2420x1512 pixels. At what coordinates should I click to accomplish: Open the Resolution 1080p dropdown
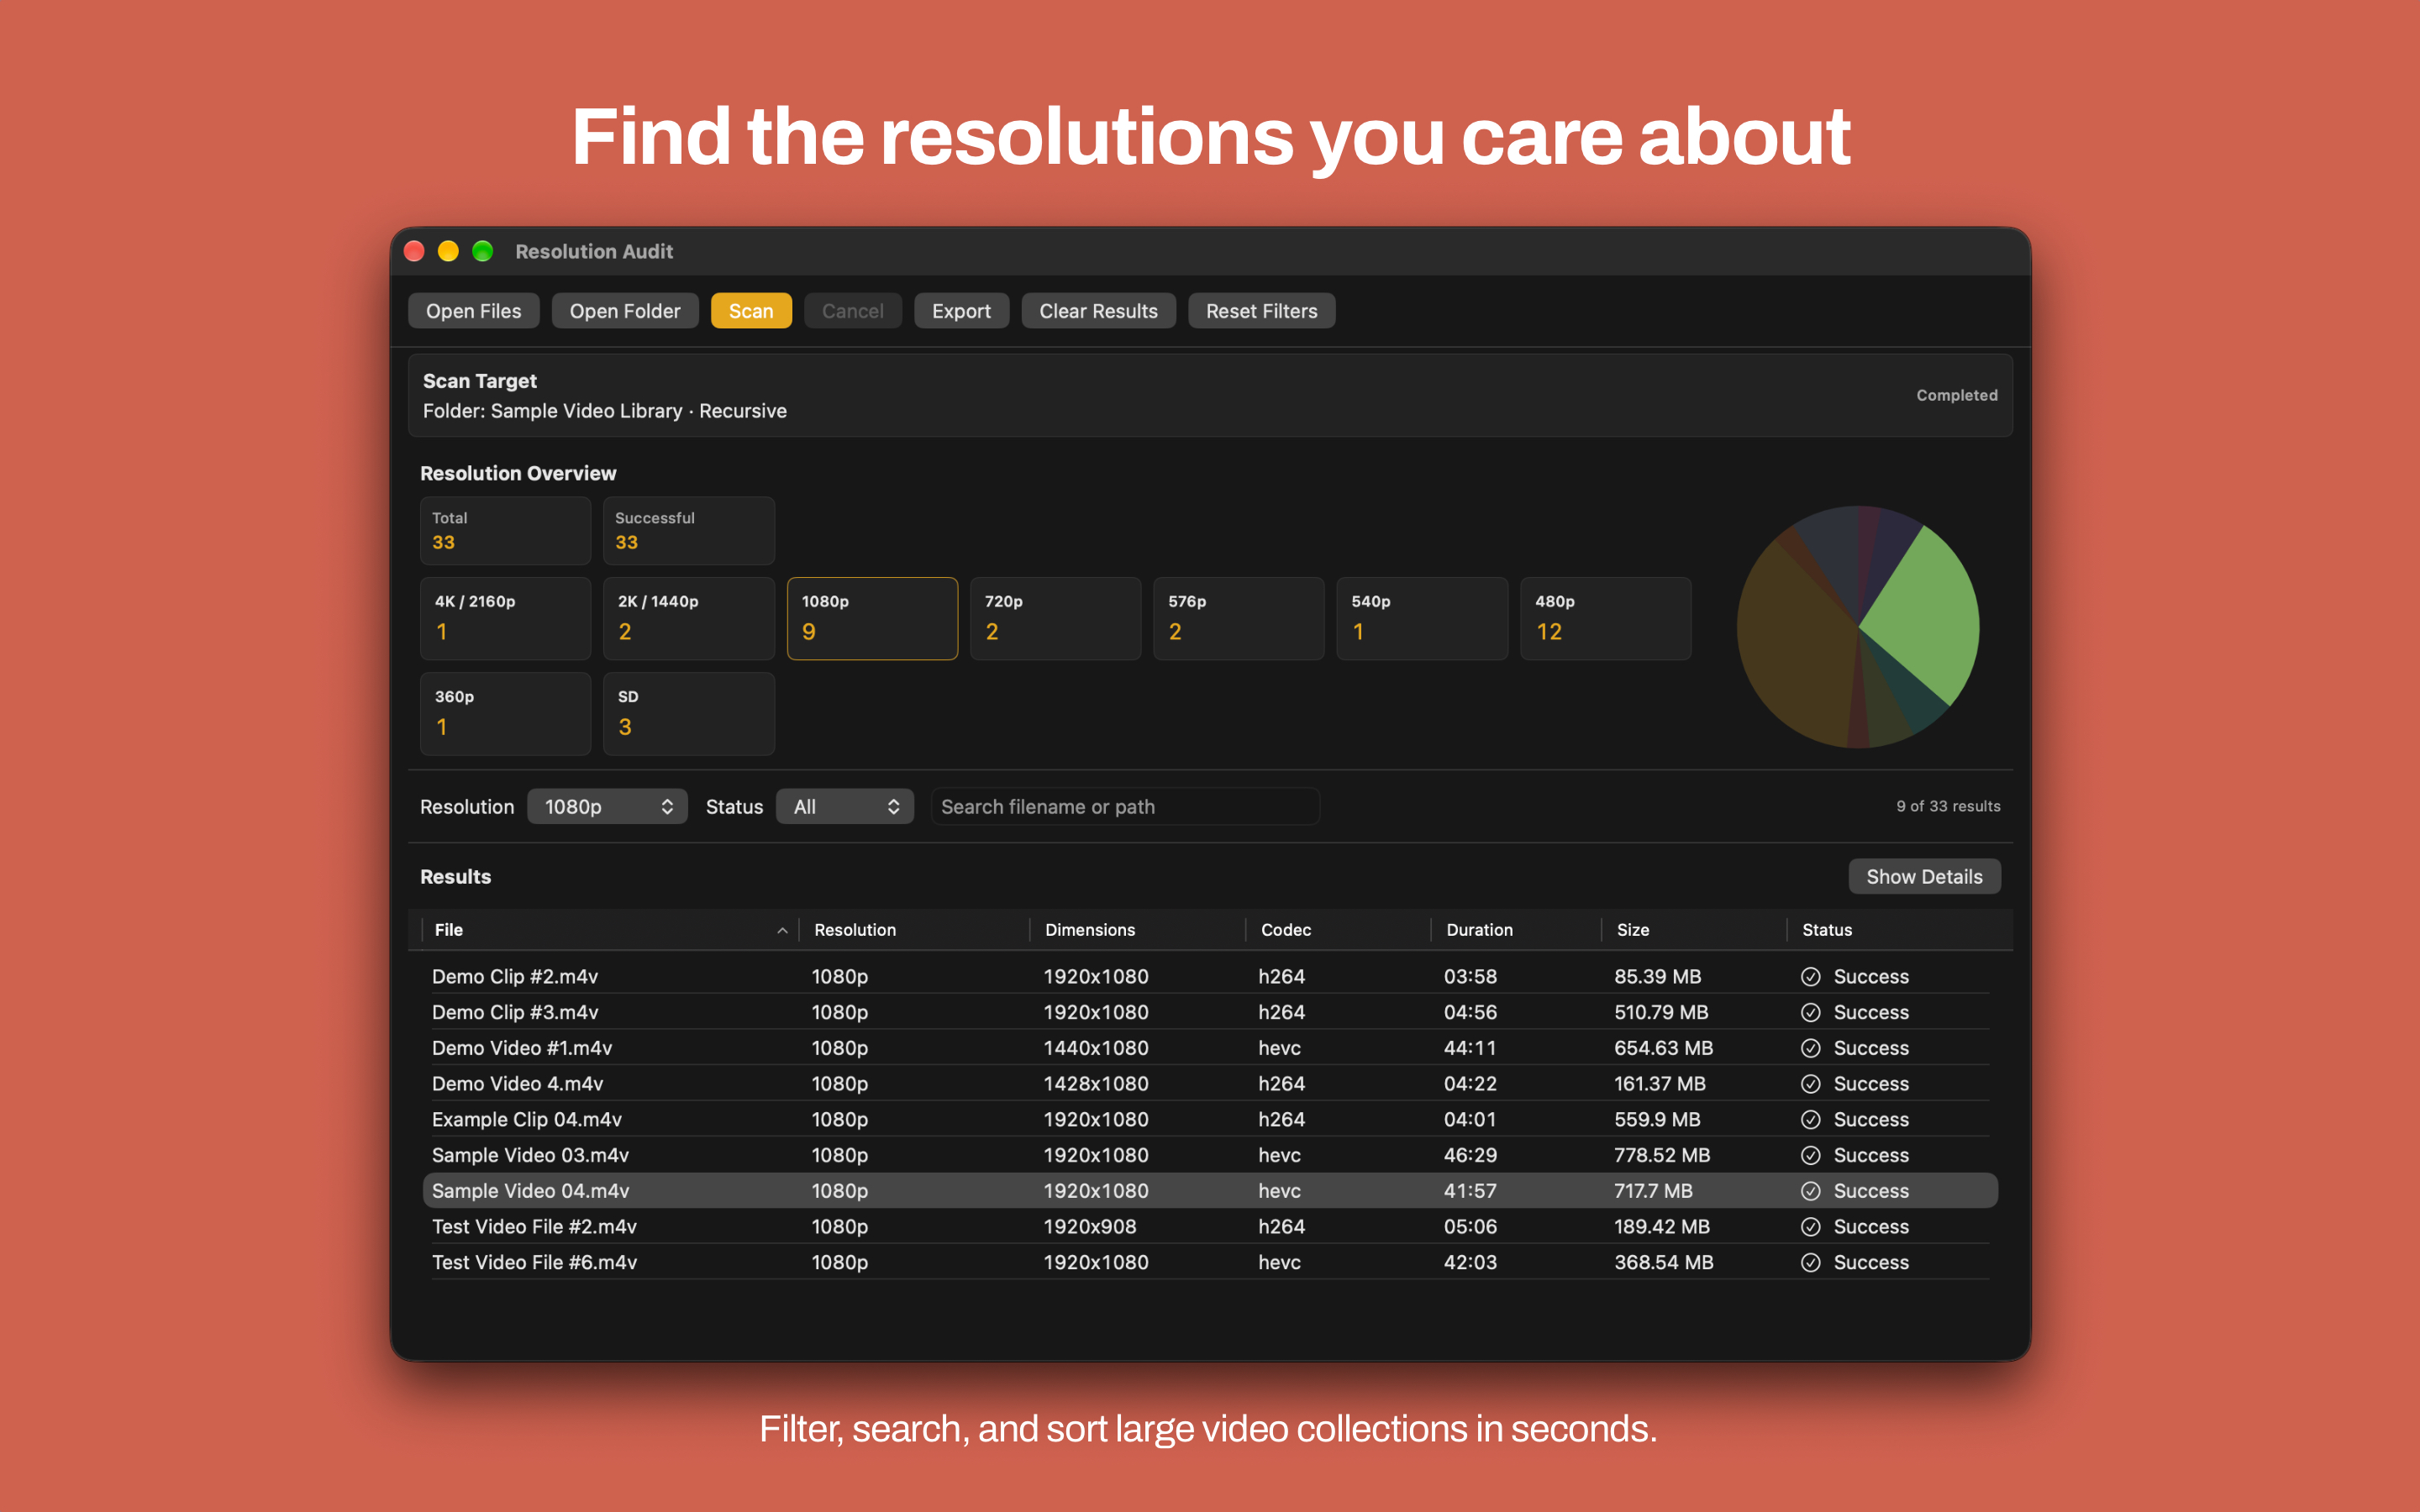click(607, 806)
